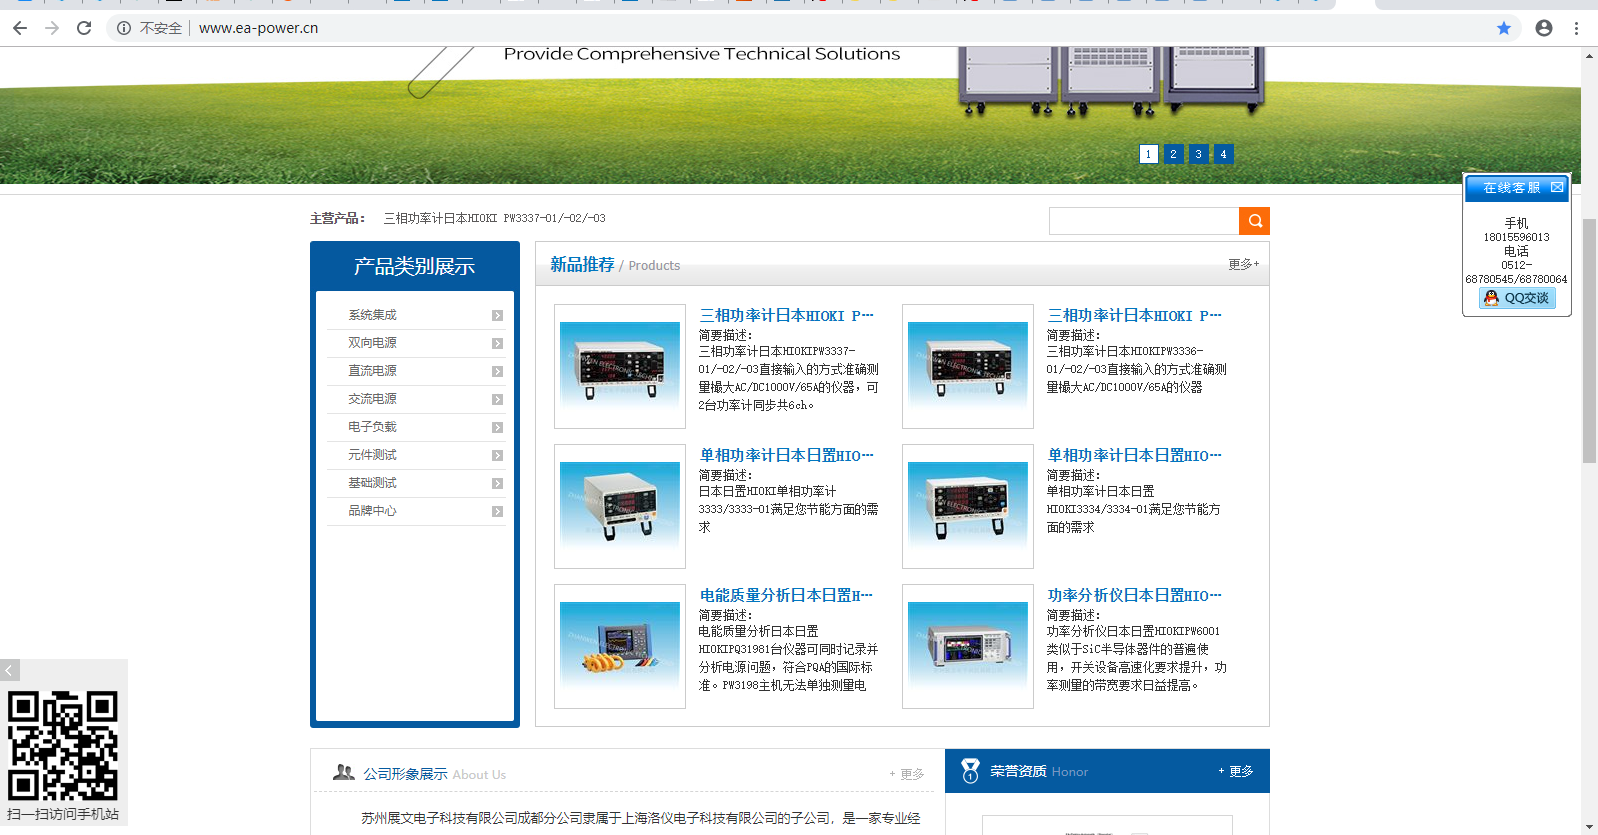The height and width of the screenshot is (835, 1598).
Task: Open PW3337 three-phase power meter thumbnail
Action: coord(620,367)
